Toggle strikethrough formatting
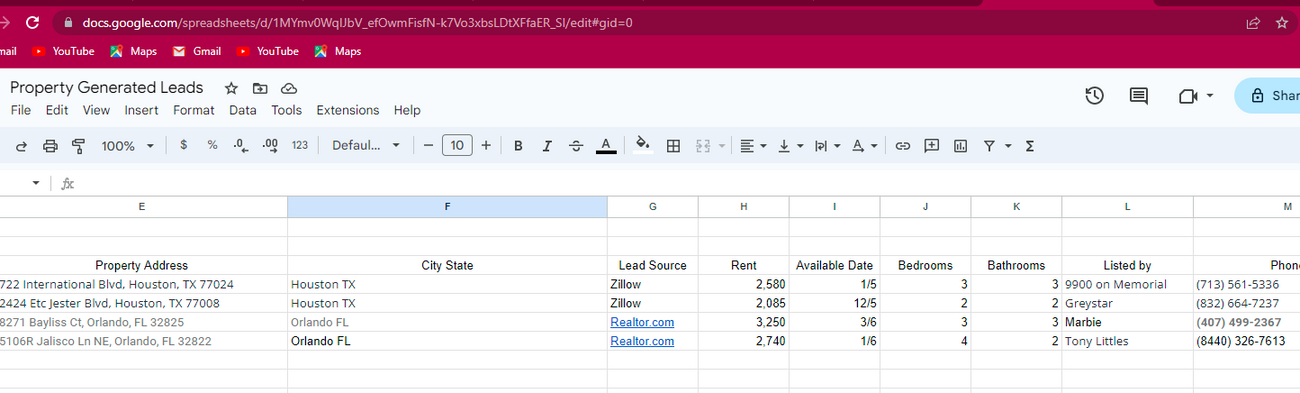This screenshot has height=393, width=1300. tap(576, 146)
